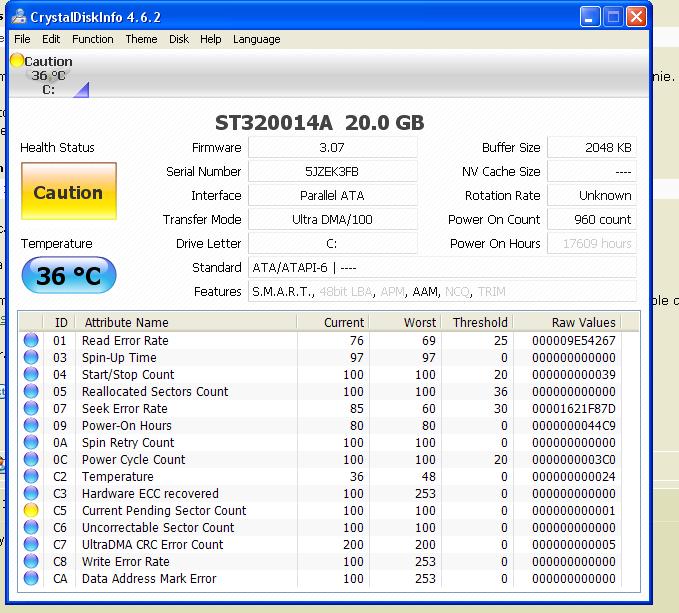679x613 pixels.
Task: Select the Seek Error Rate attribute name
Action: (x=125, y=408)
